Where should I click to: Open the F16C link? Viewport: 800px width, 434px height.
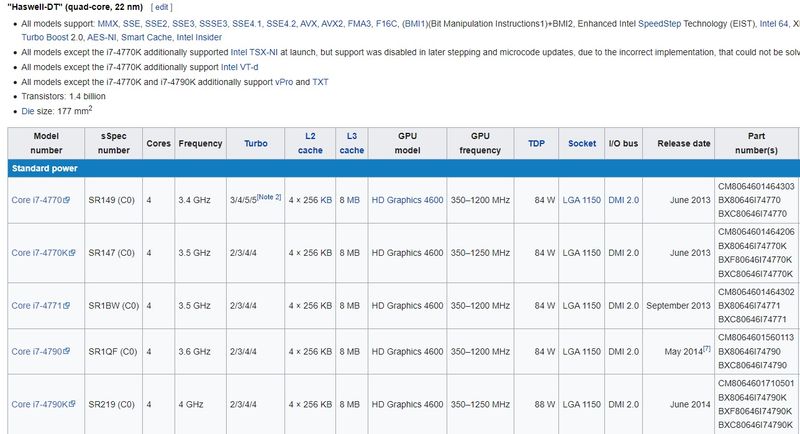[386, 23]
